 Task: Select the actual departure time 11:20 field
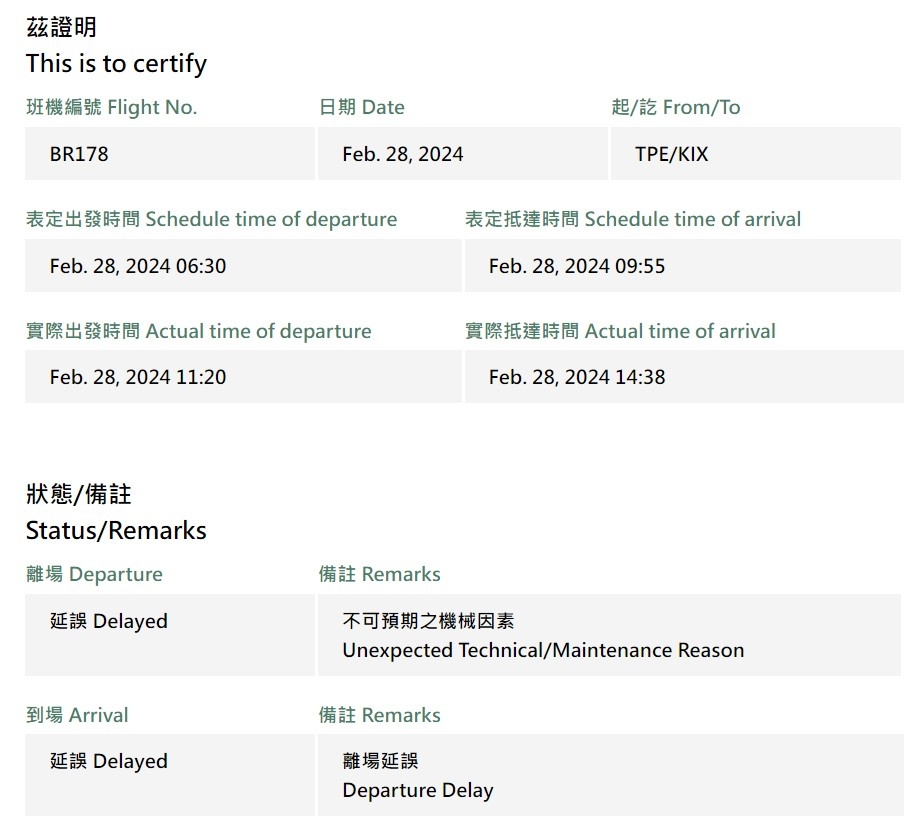242,377
